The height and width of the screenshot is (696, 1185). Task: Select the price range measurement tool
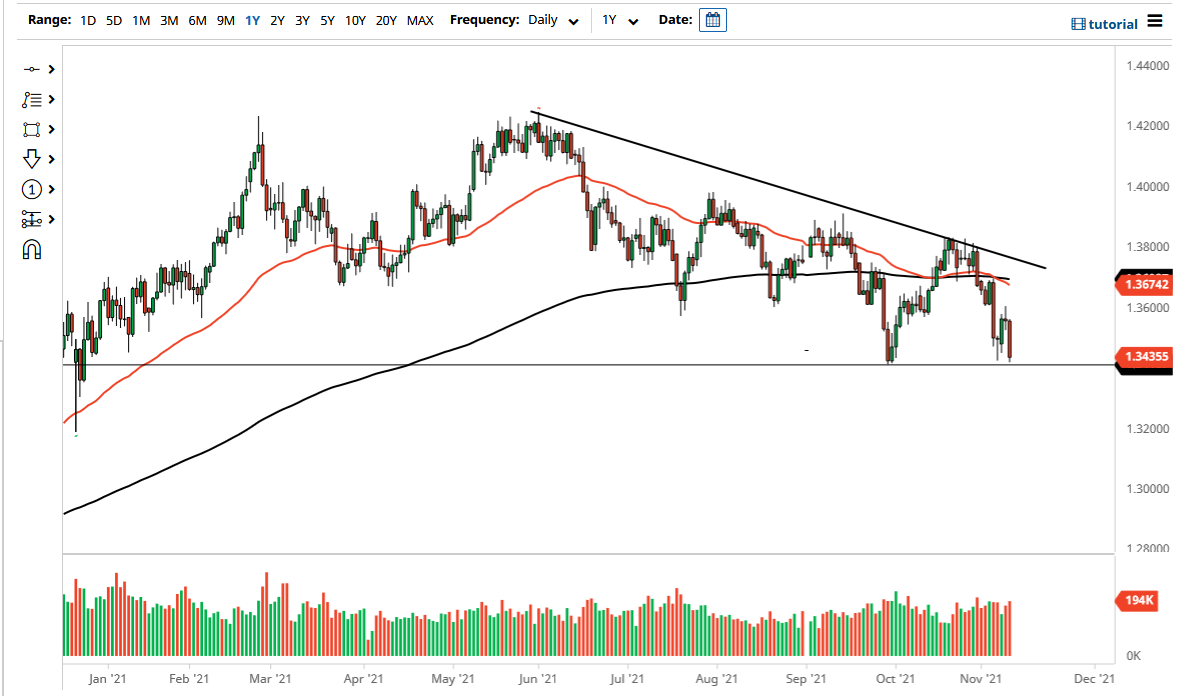30,219
